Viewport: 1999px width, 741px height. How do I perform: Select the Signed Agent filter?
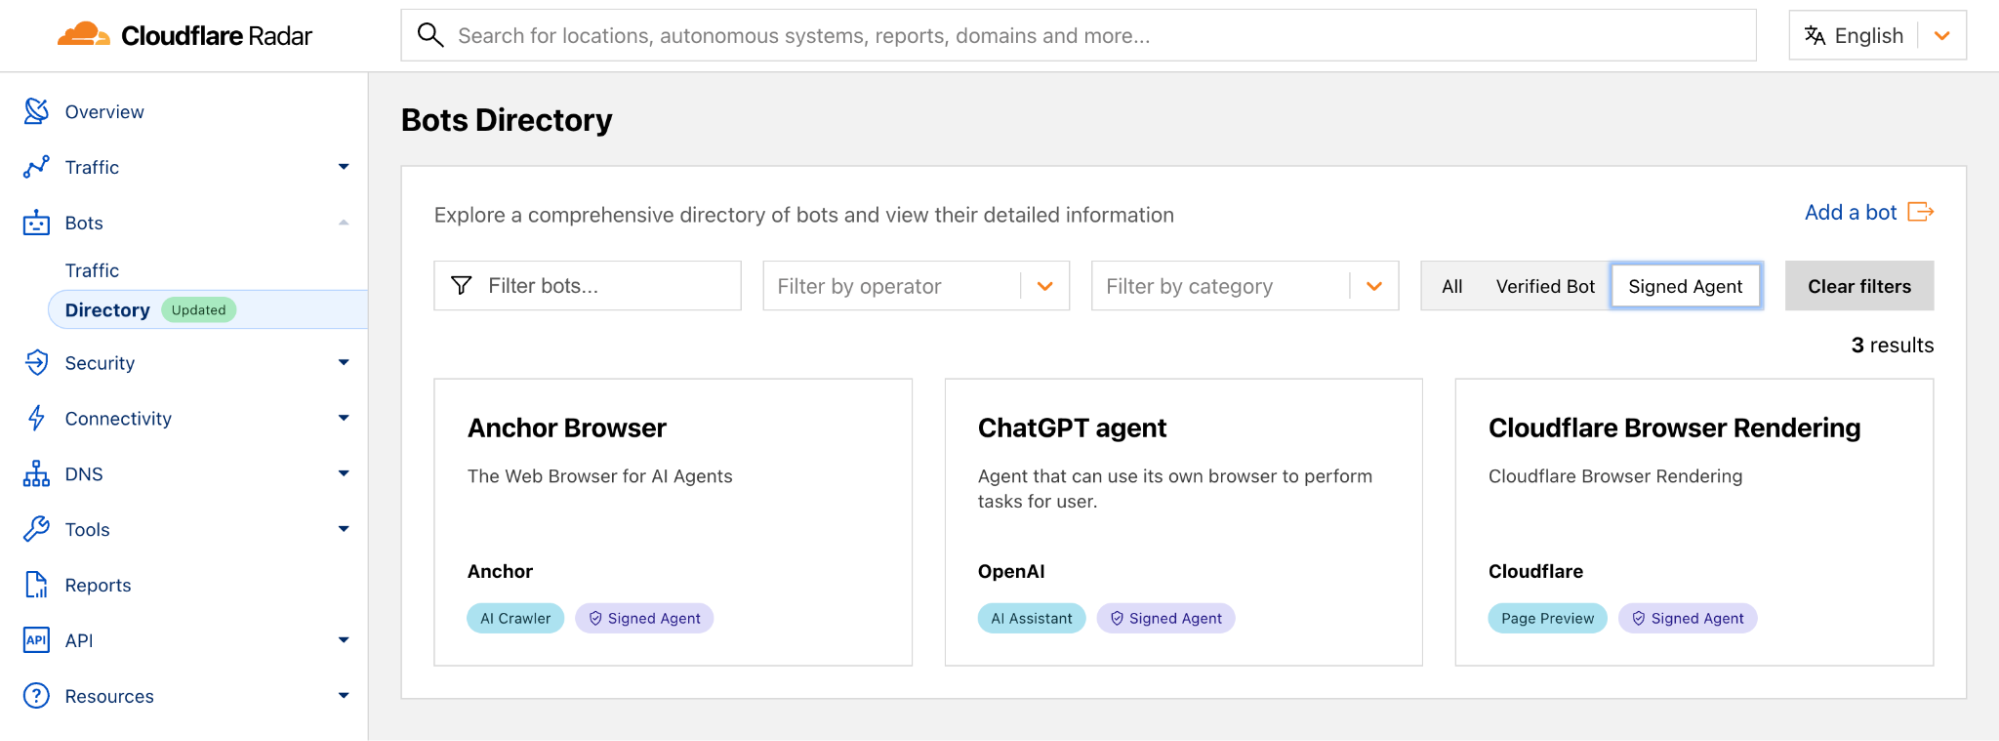(1685, 287)
